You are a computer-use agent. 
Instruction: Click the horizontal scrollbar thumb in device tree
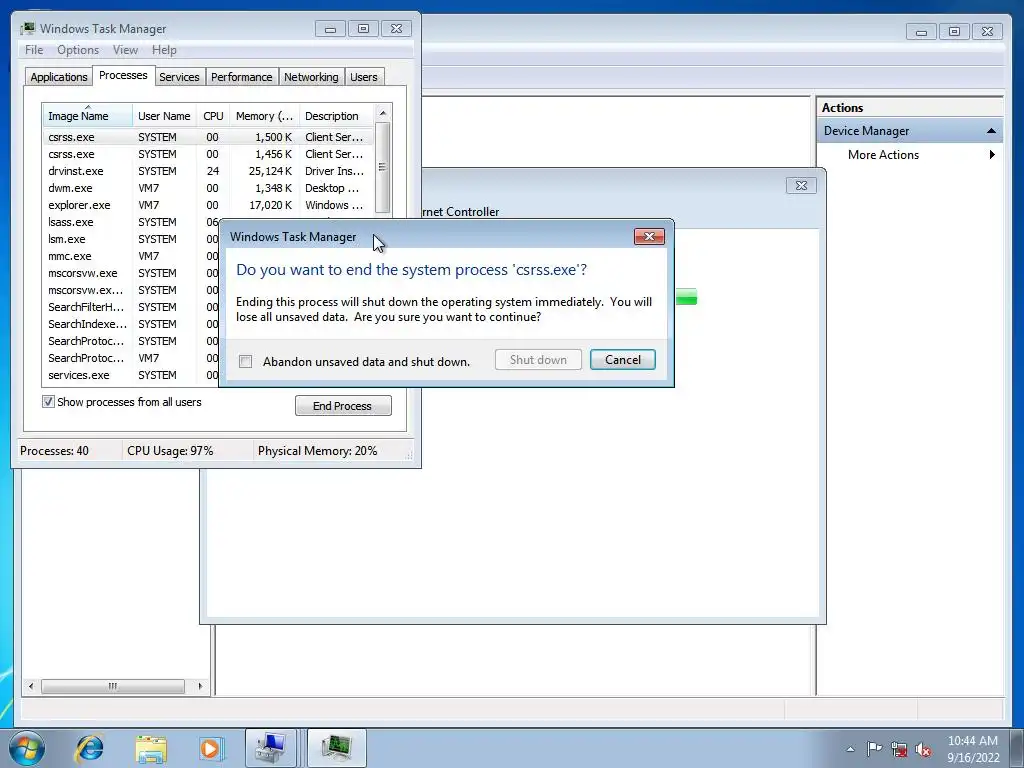coord(112,686)
